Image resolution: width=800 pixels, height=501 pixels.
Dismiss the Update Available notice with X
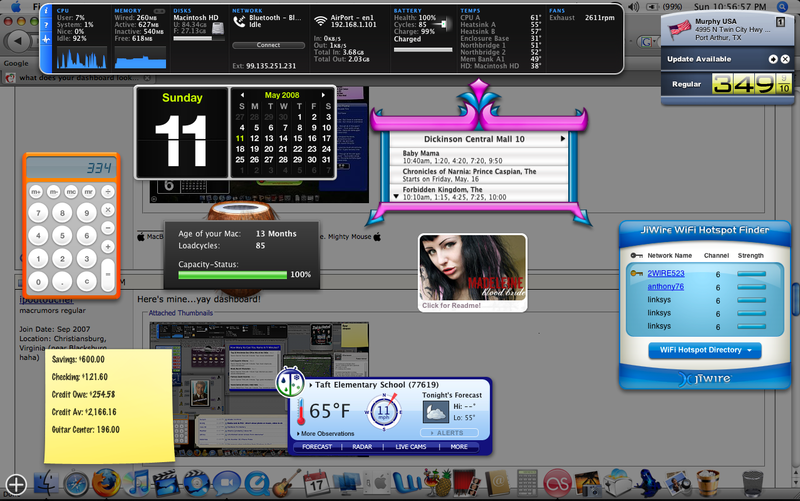pyautogui.click(x=785, y=60)
